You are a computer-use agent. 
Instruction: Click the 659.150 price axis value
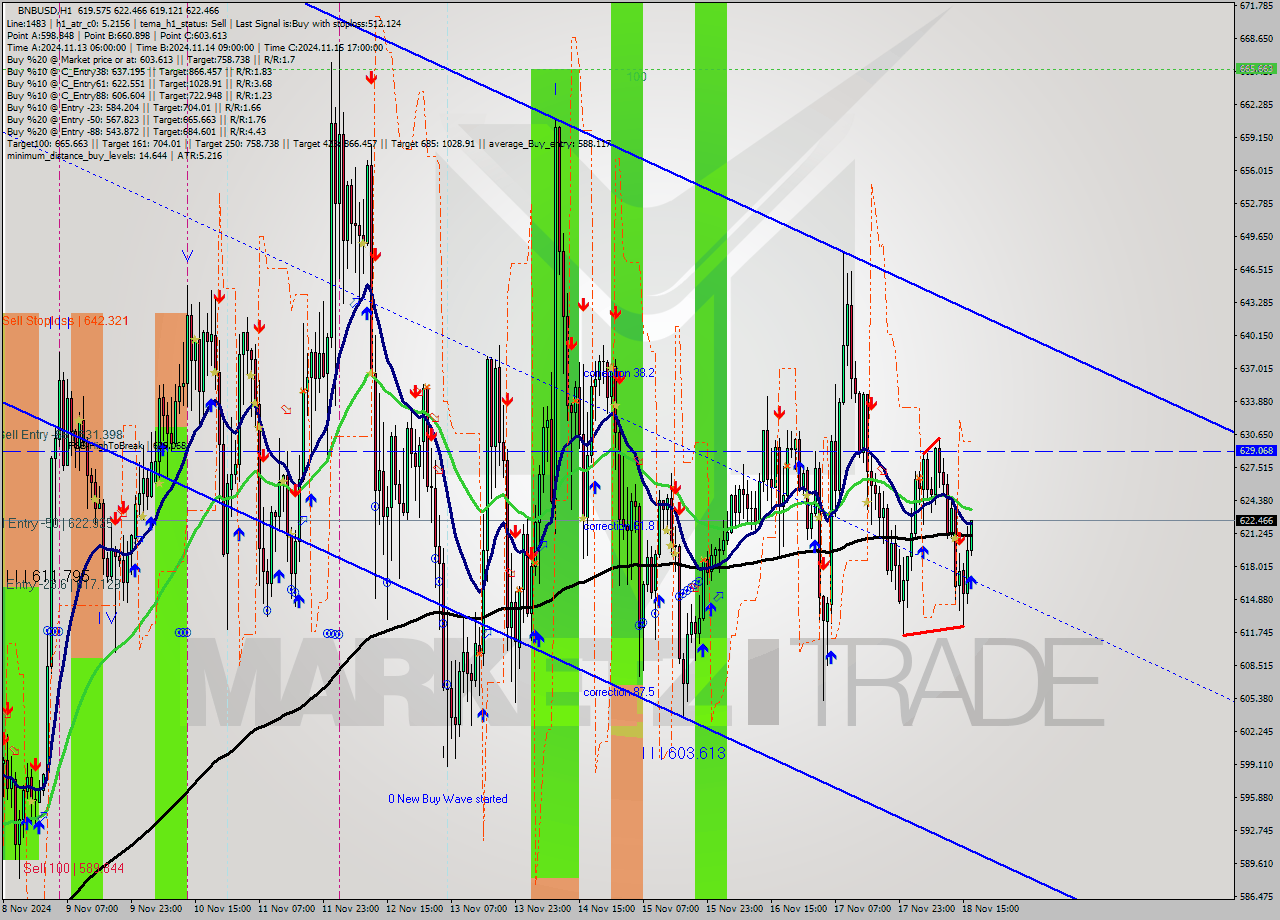coord(1256,137)
